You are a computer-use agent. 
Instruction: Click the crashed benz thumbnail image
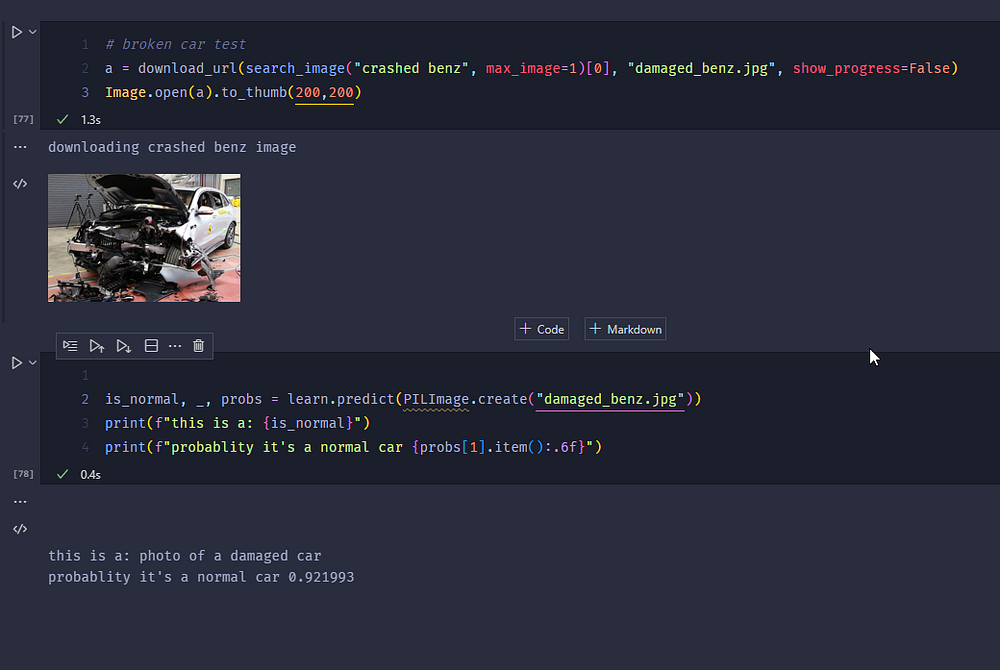pyautogui.click(x=144, y=238)
